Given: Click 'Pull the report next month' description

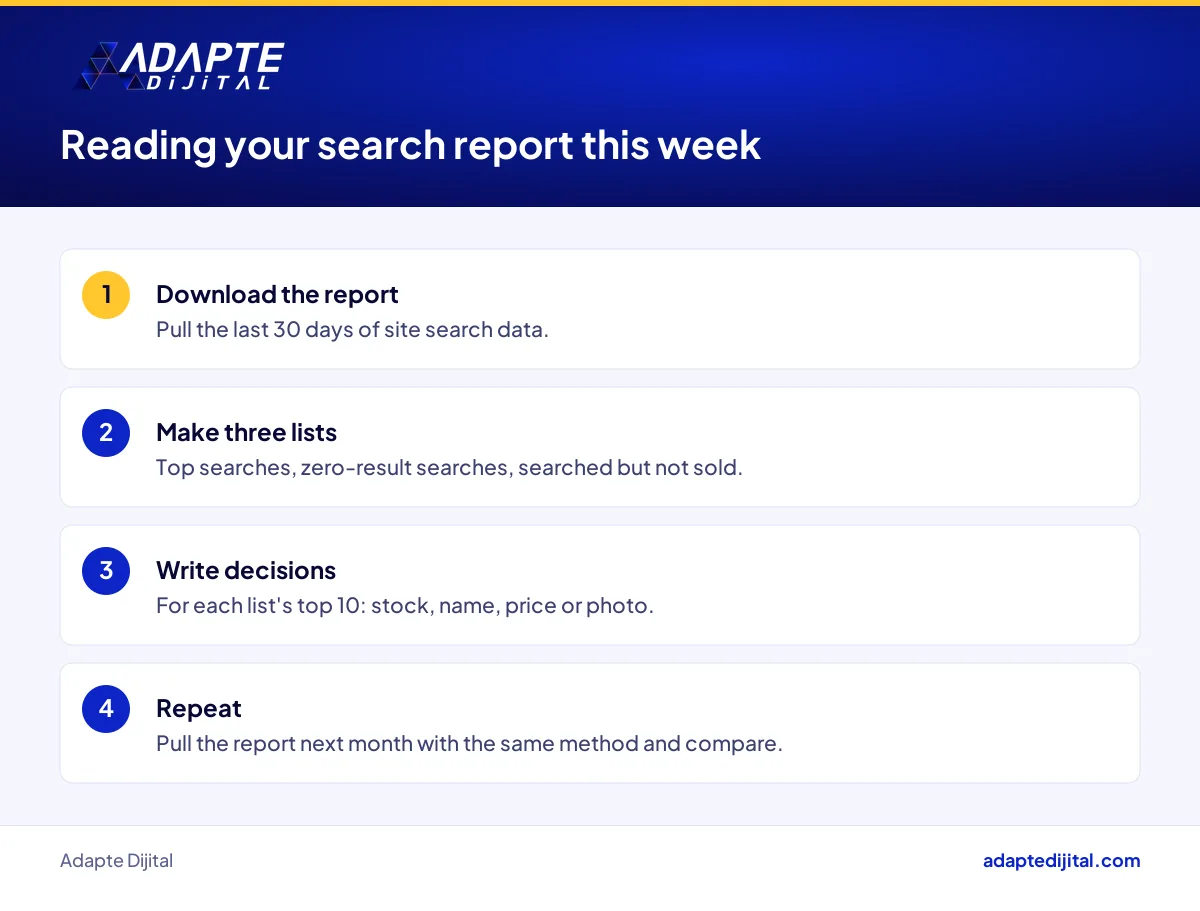Looking at the screenshot, I should [469, 743].
